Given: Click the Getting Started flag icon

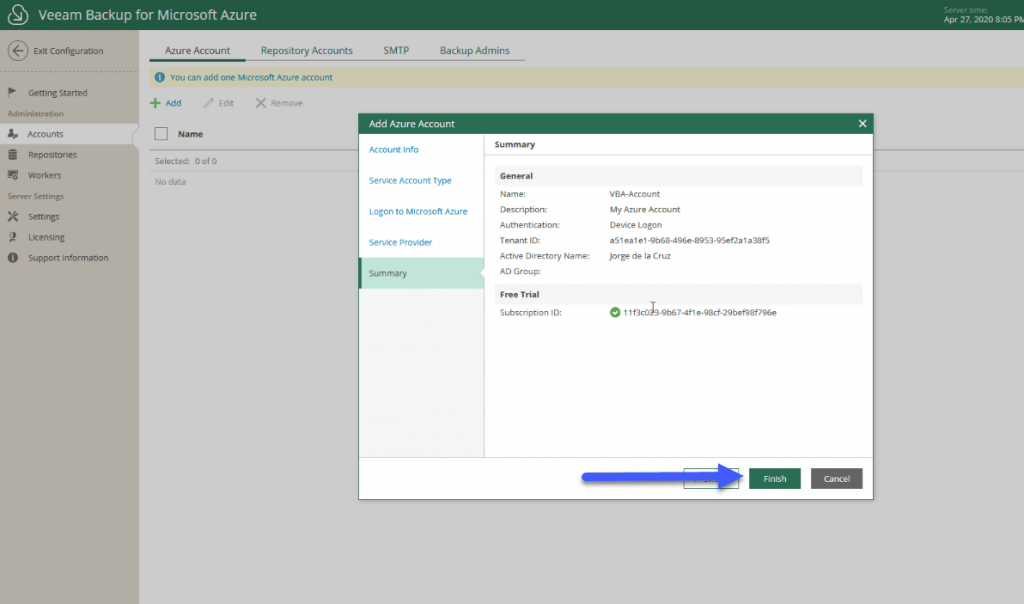Looking at the screenshot, I should (x=12, y=92).
